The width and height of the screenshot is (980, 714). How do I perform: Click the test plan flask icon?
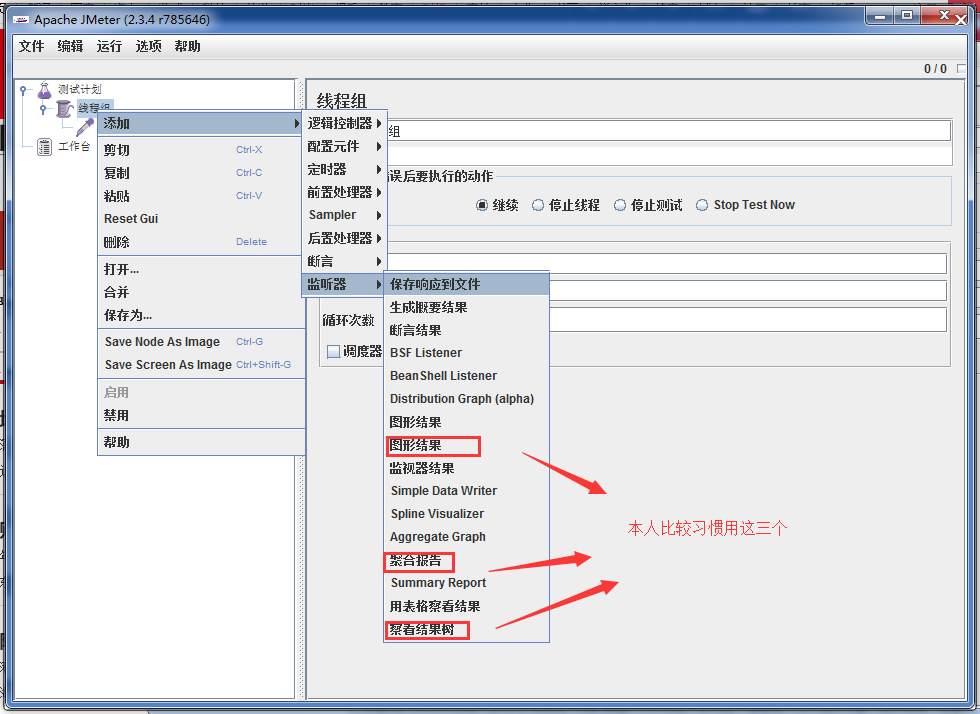44,90
